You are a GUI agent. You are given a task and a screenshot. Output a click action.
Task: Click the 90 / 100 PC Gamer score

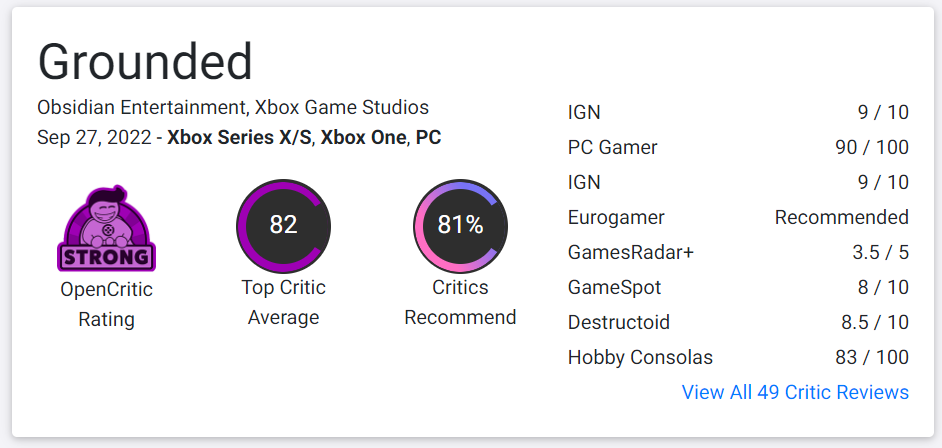tap(872, 147)
